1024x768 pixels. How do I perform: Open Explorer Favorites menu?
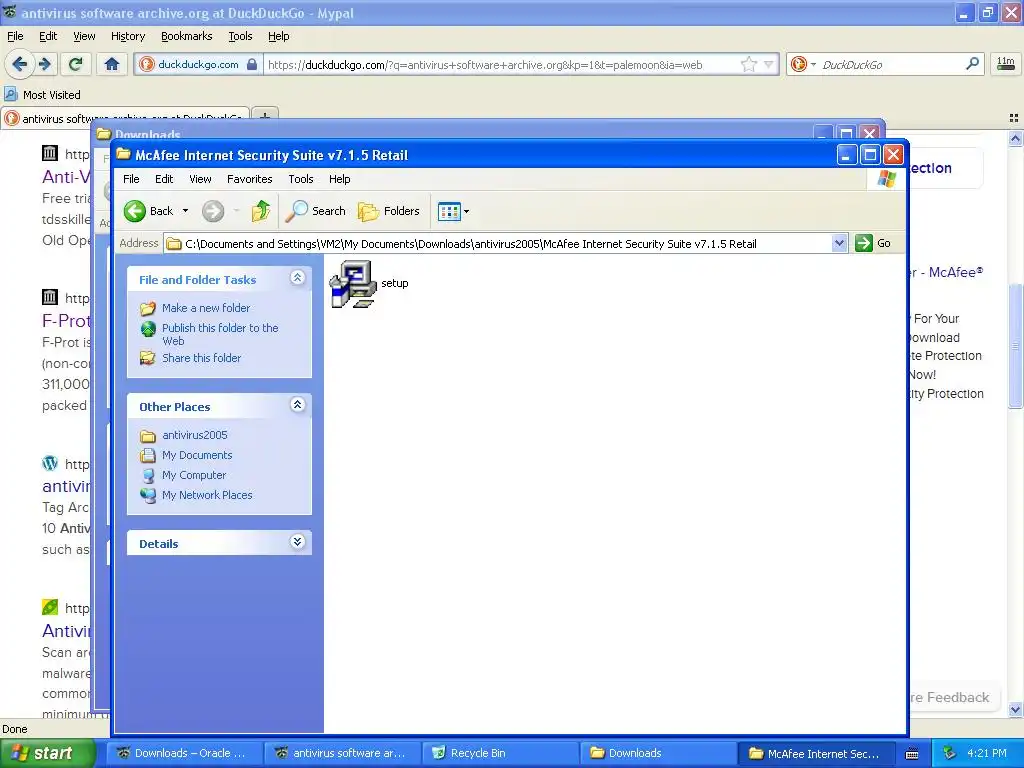pos(249,179)
